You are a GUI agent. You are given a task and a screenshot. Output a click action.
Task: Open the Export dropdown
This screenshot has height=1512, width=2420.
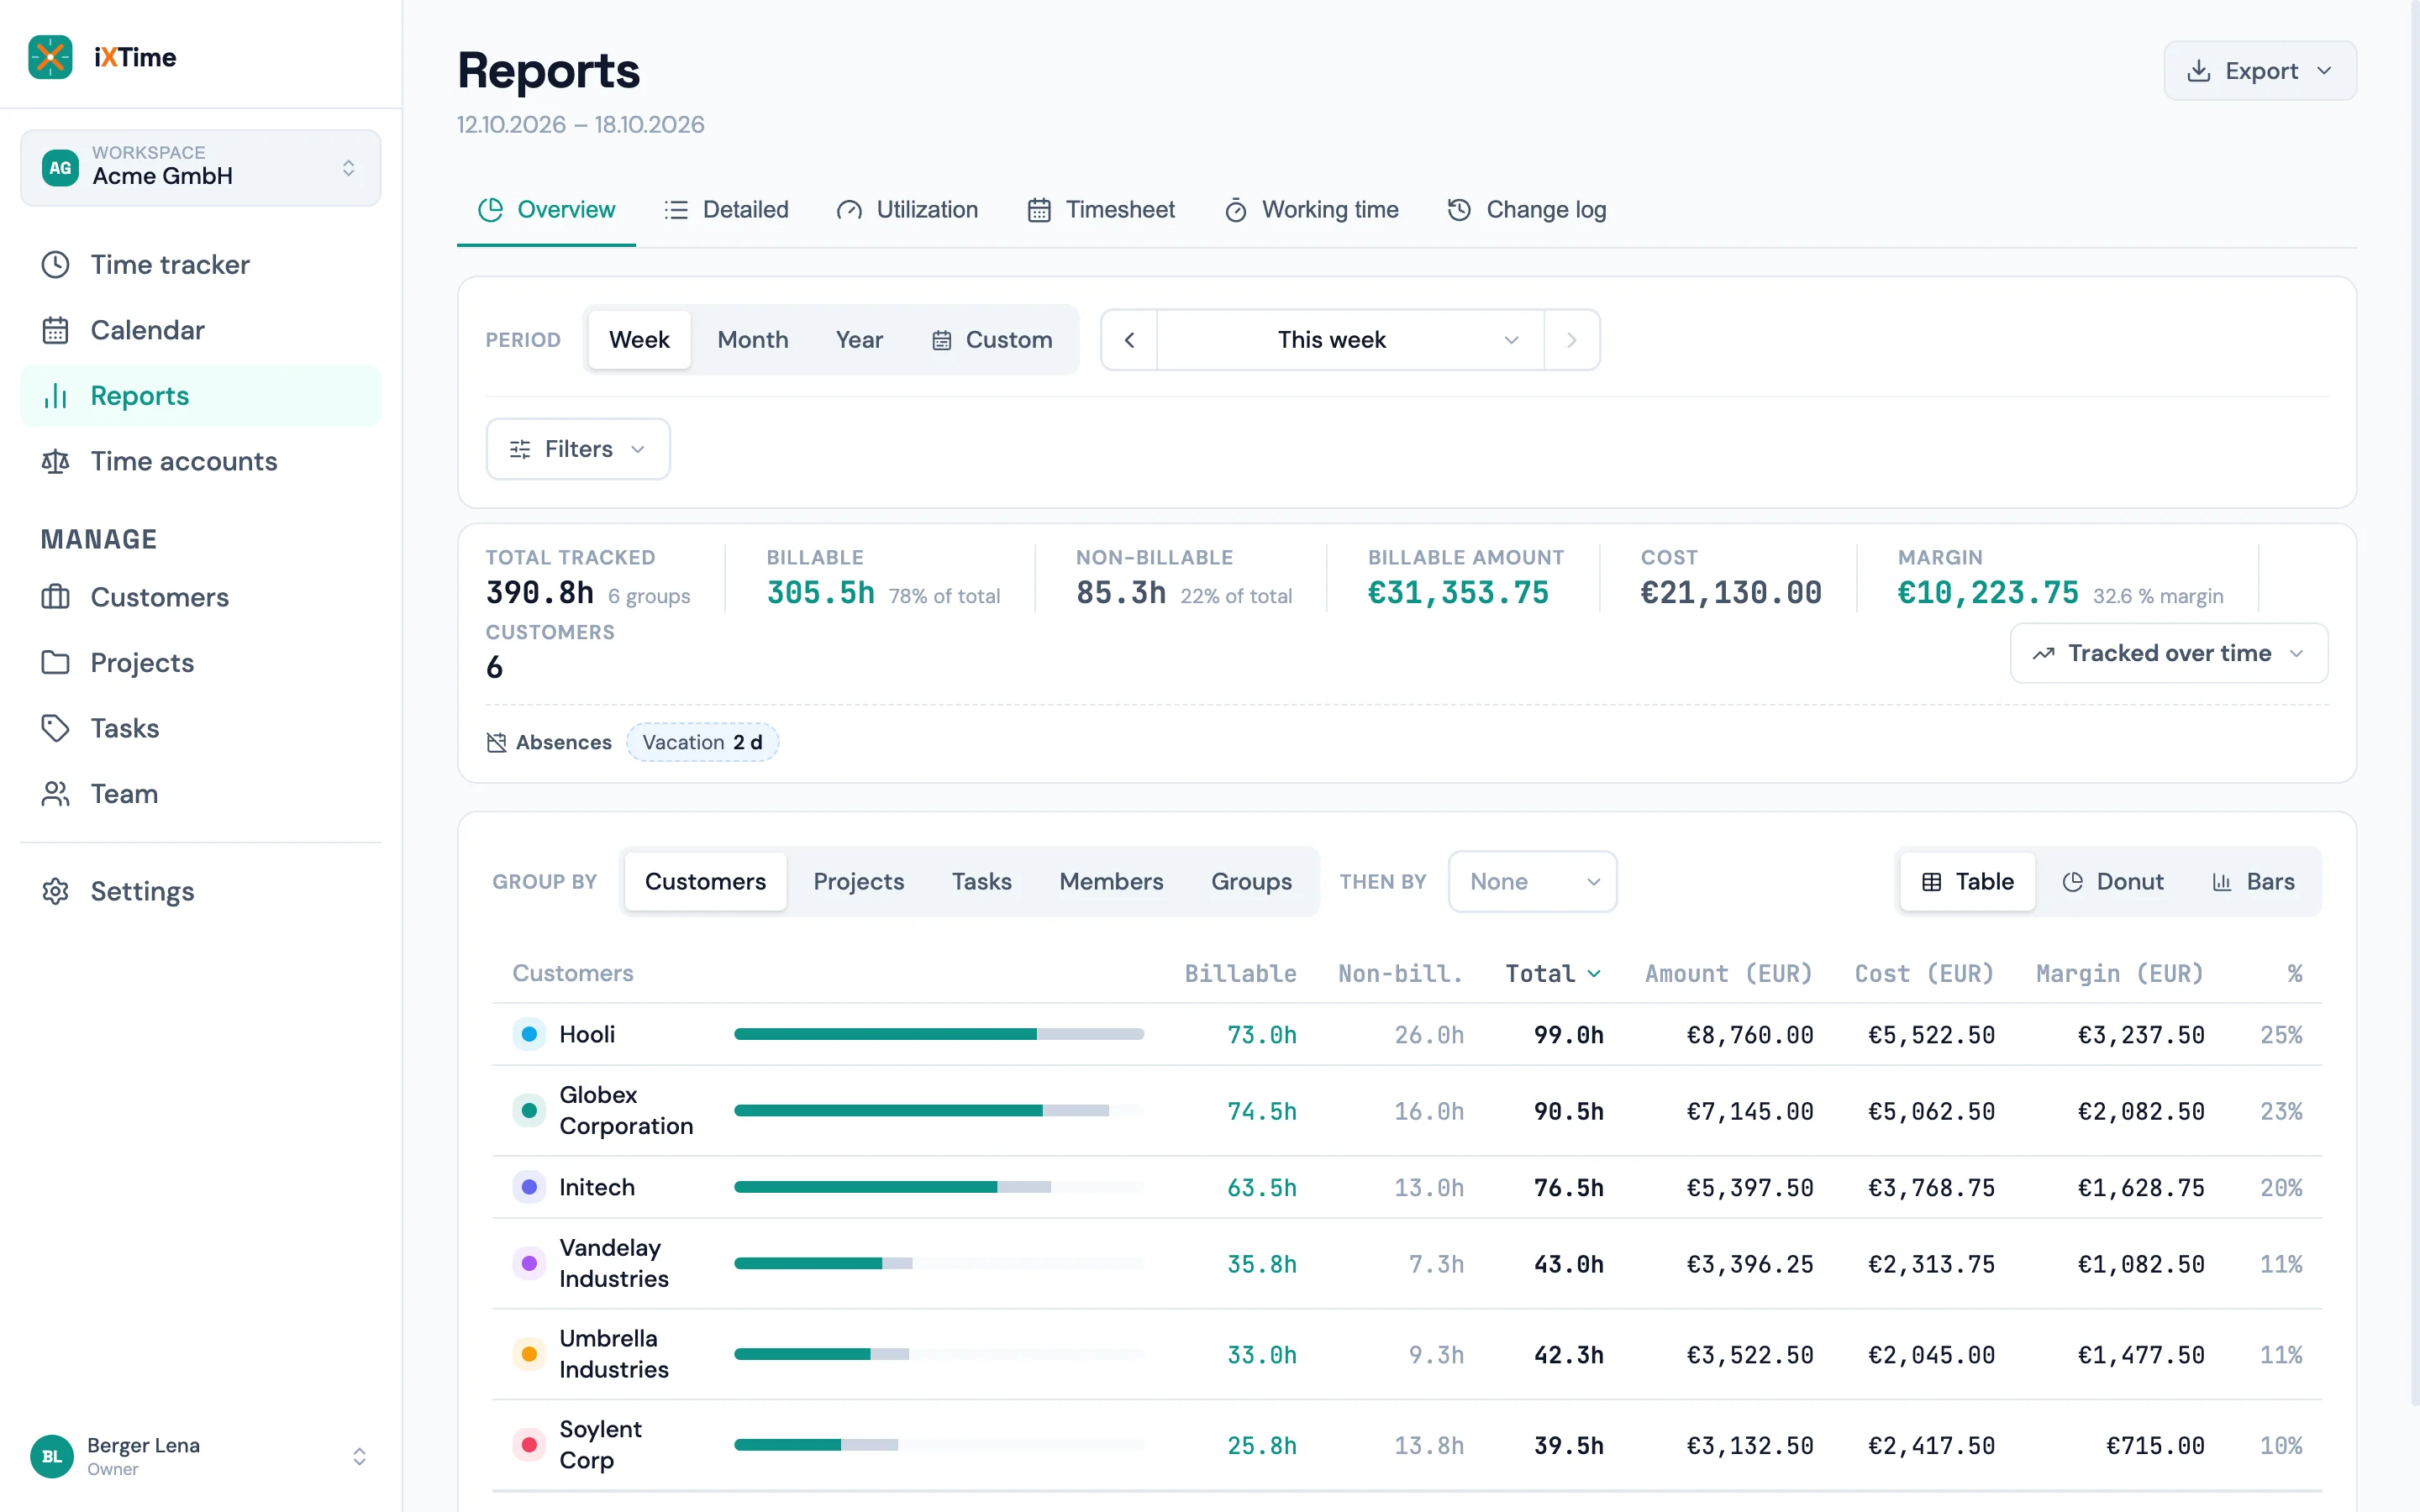2260,71
